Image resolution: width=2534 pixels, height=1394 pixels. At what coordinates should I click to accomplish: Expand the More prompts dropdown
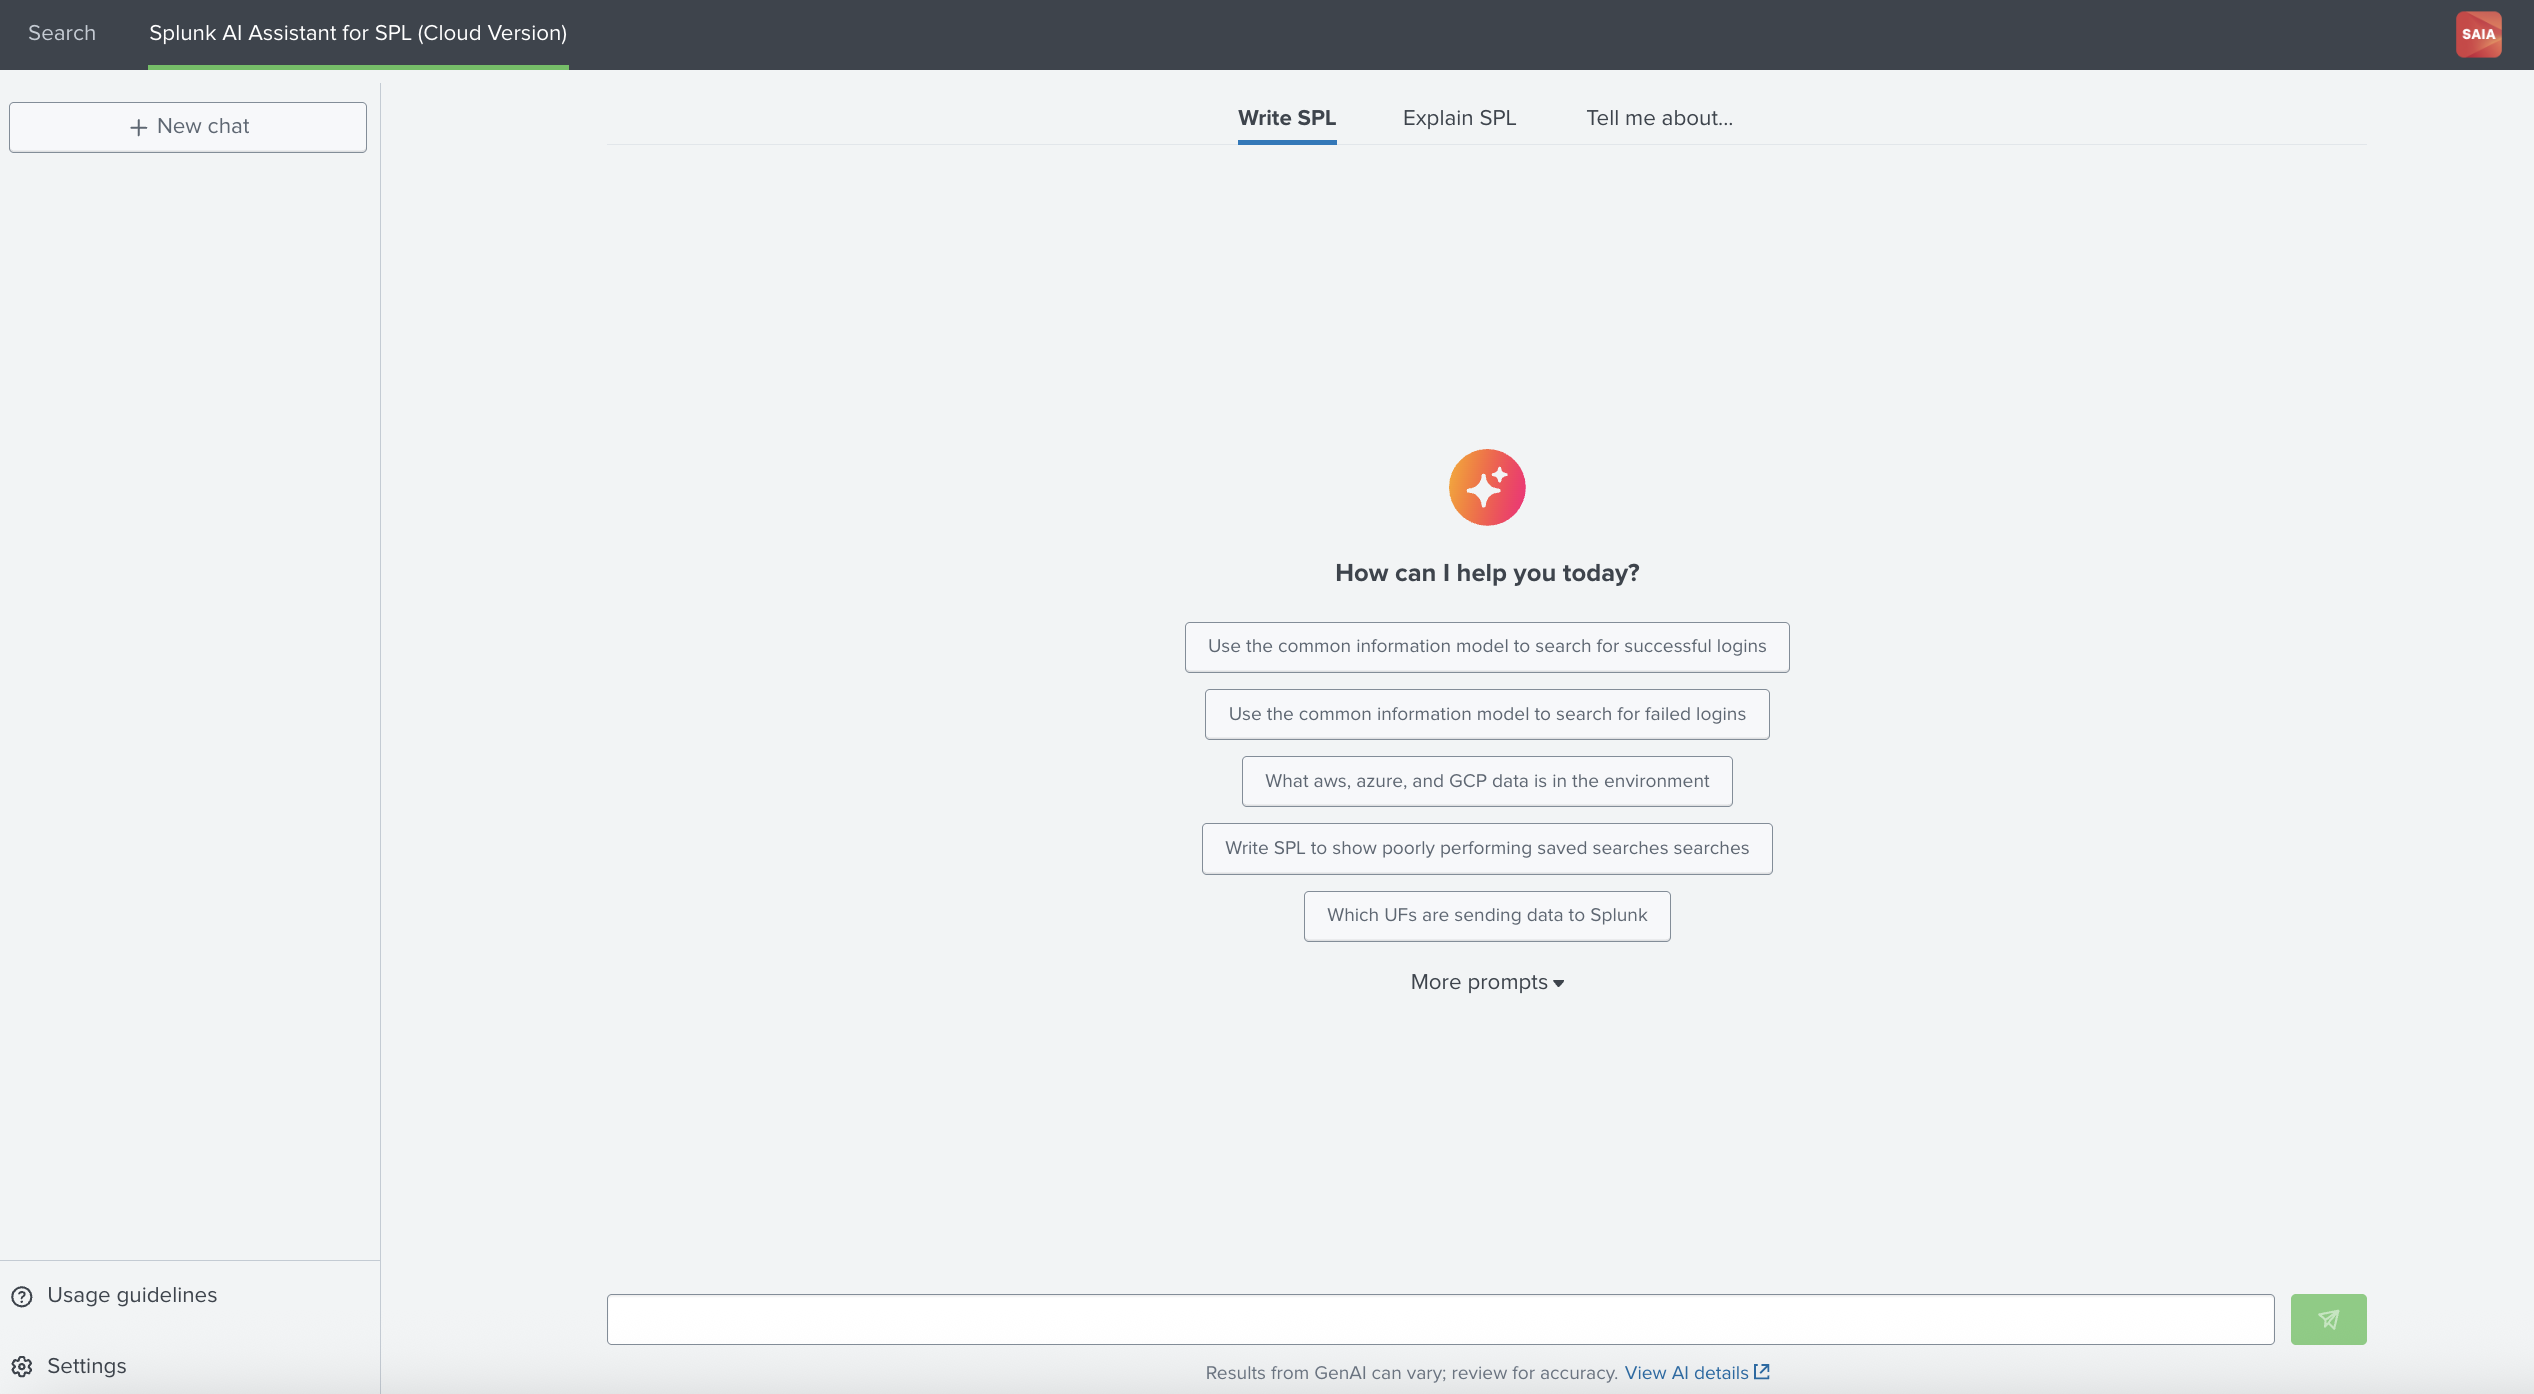coord(1487,982)
